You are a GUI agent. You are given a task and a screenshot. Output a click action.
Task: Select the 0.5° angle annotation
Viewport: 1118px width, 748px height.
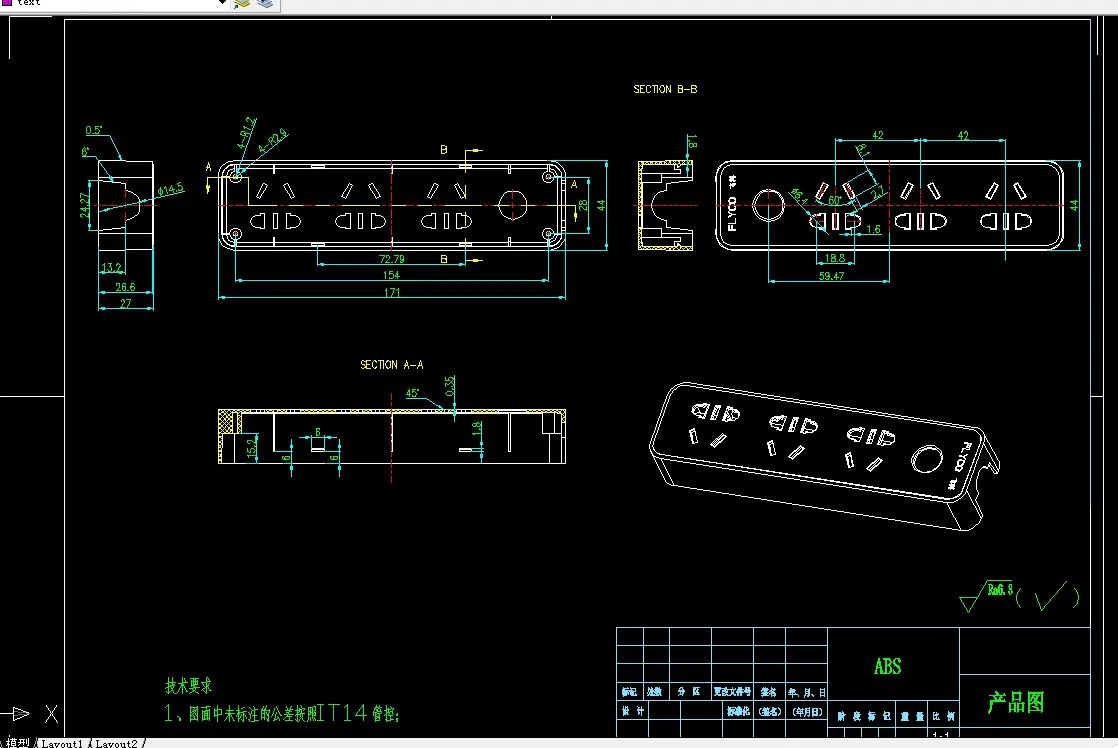point(94,130)
